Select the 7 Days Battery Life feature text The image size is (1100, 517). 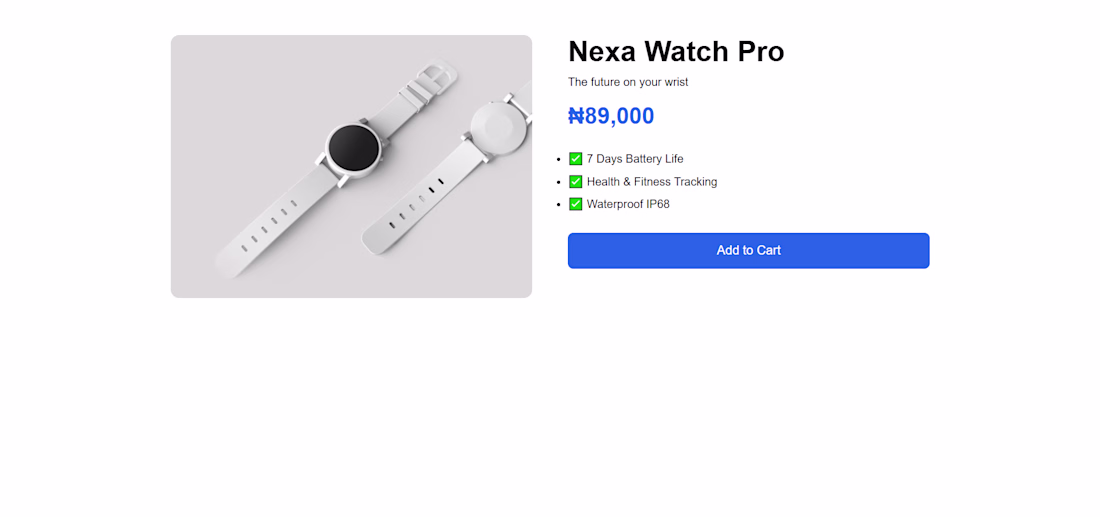point(635,159)
